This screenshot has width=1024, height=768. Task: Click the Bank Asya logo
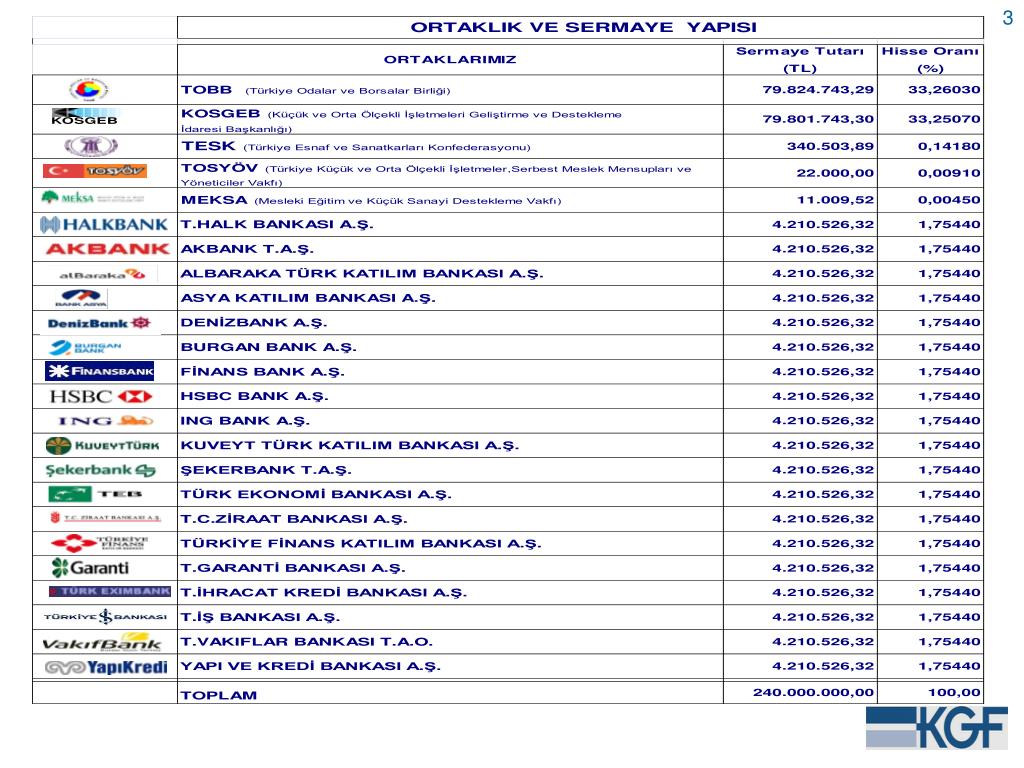(81, 298)
